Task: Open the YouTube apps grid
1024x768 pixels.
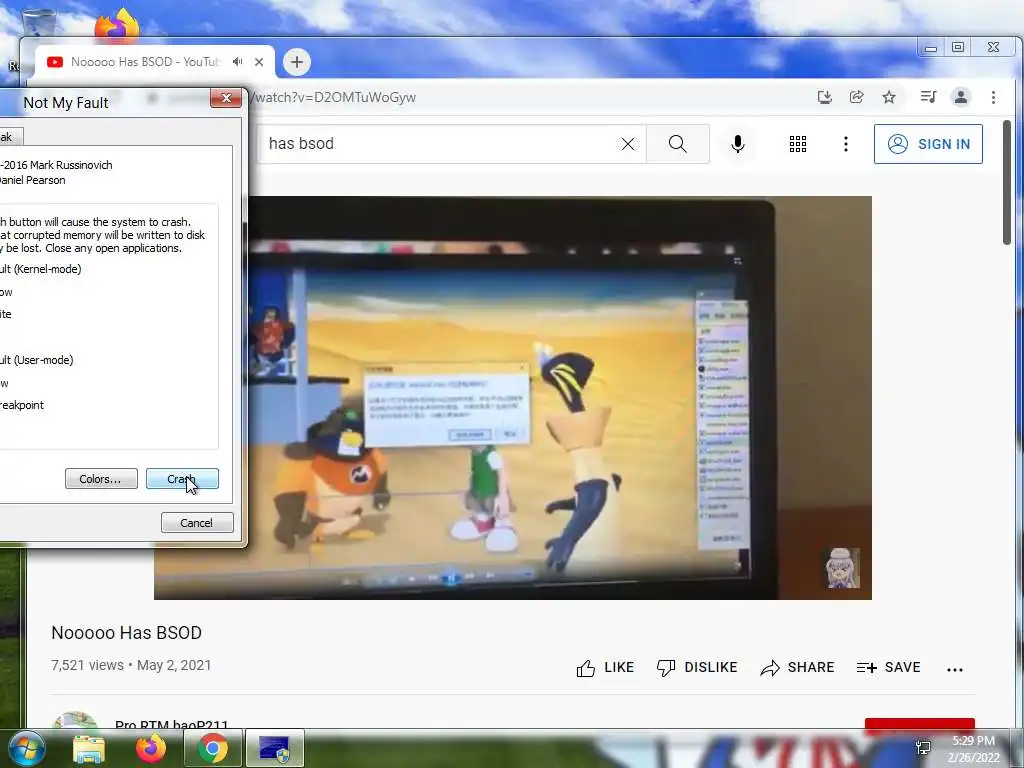Action: tap(797, 144)
